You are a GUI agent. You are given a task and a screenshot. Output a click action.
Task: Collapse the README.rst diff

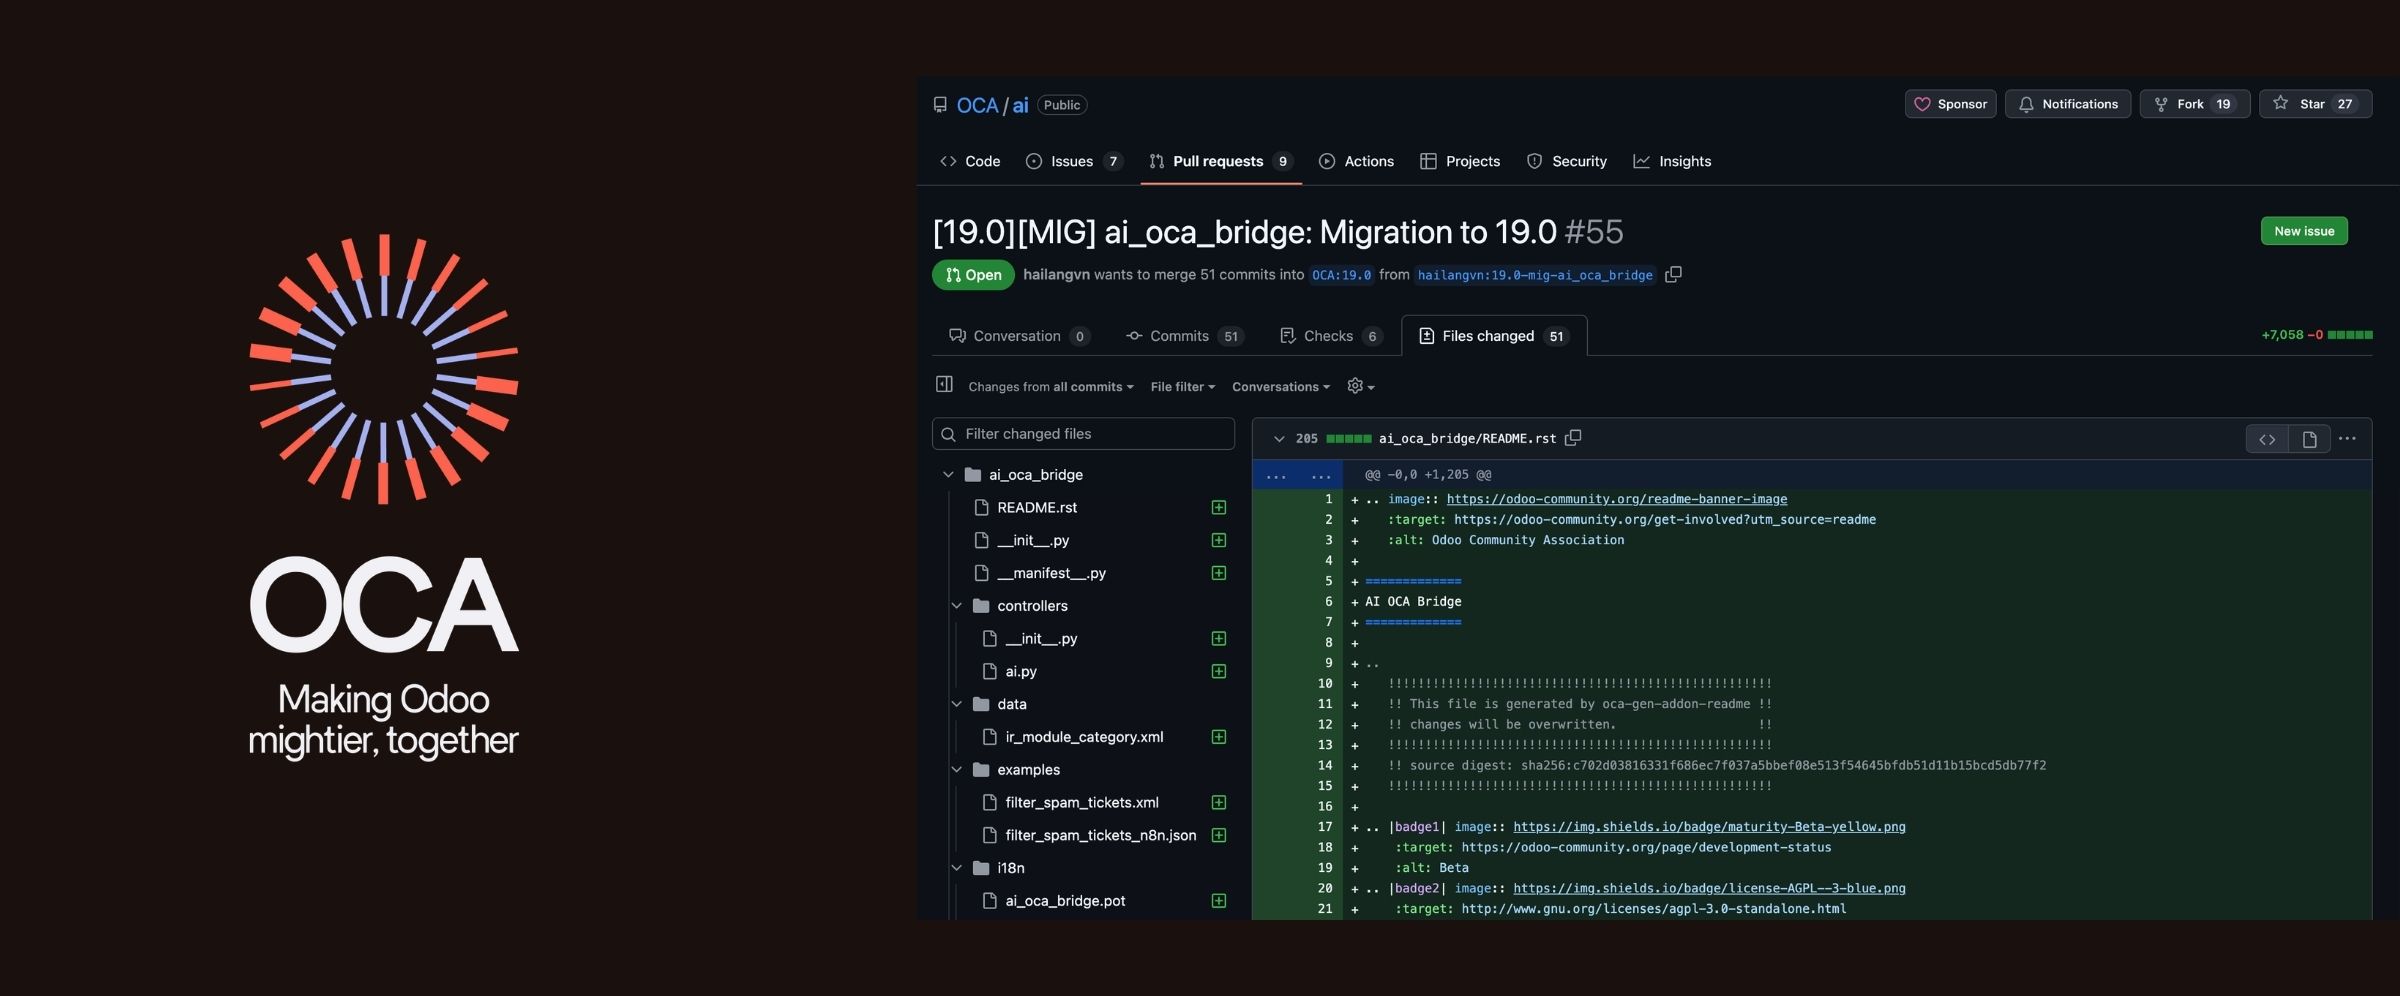tap(1278, 439)
